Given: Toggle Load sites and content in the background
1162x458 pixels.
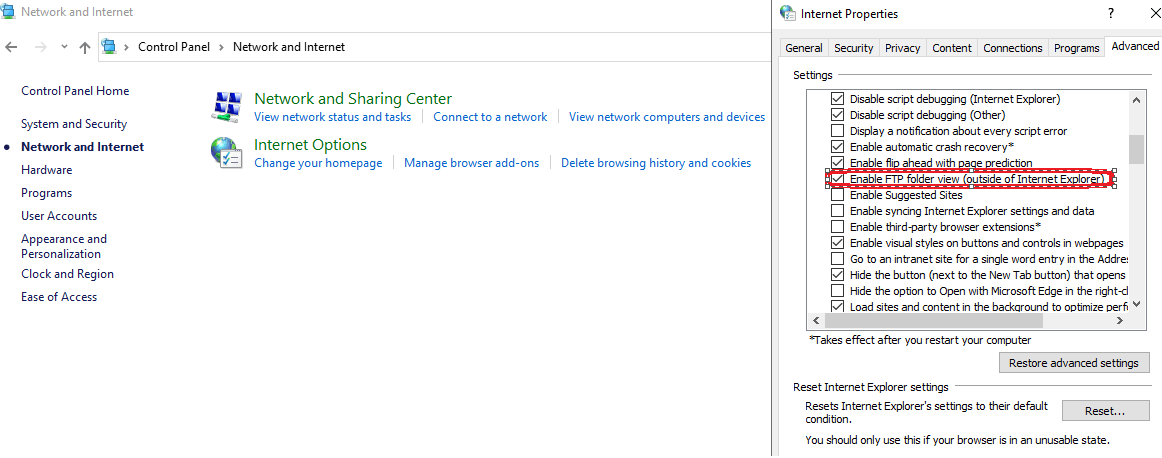Looking at the screenshot, I should (837, 306).
